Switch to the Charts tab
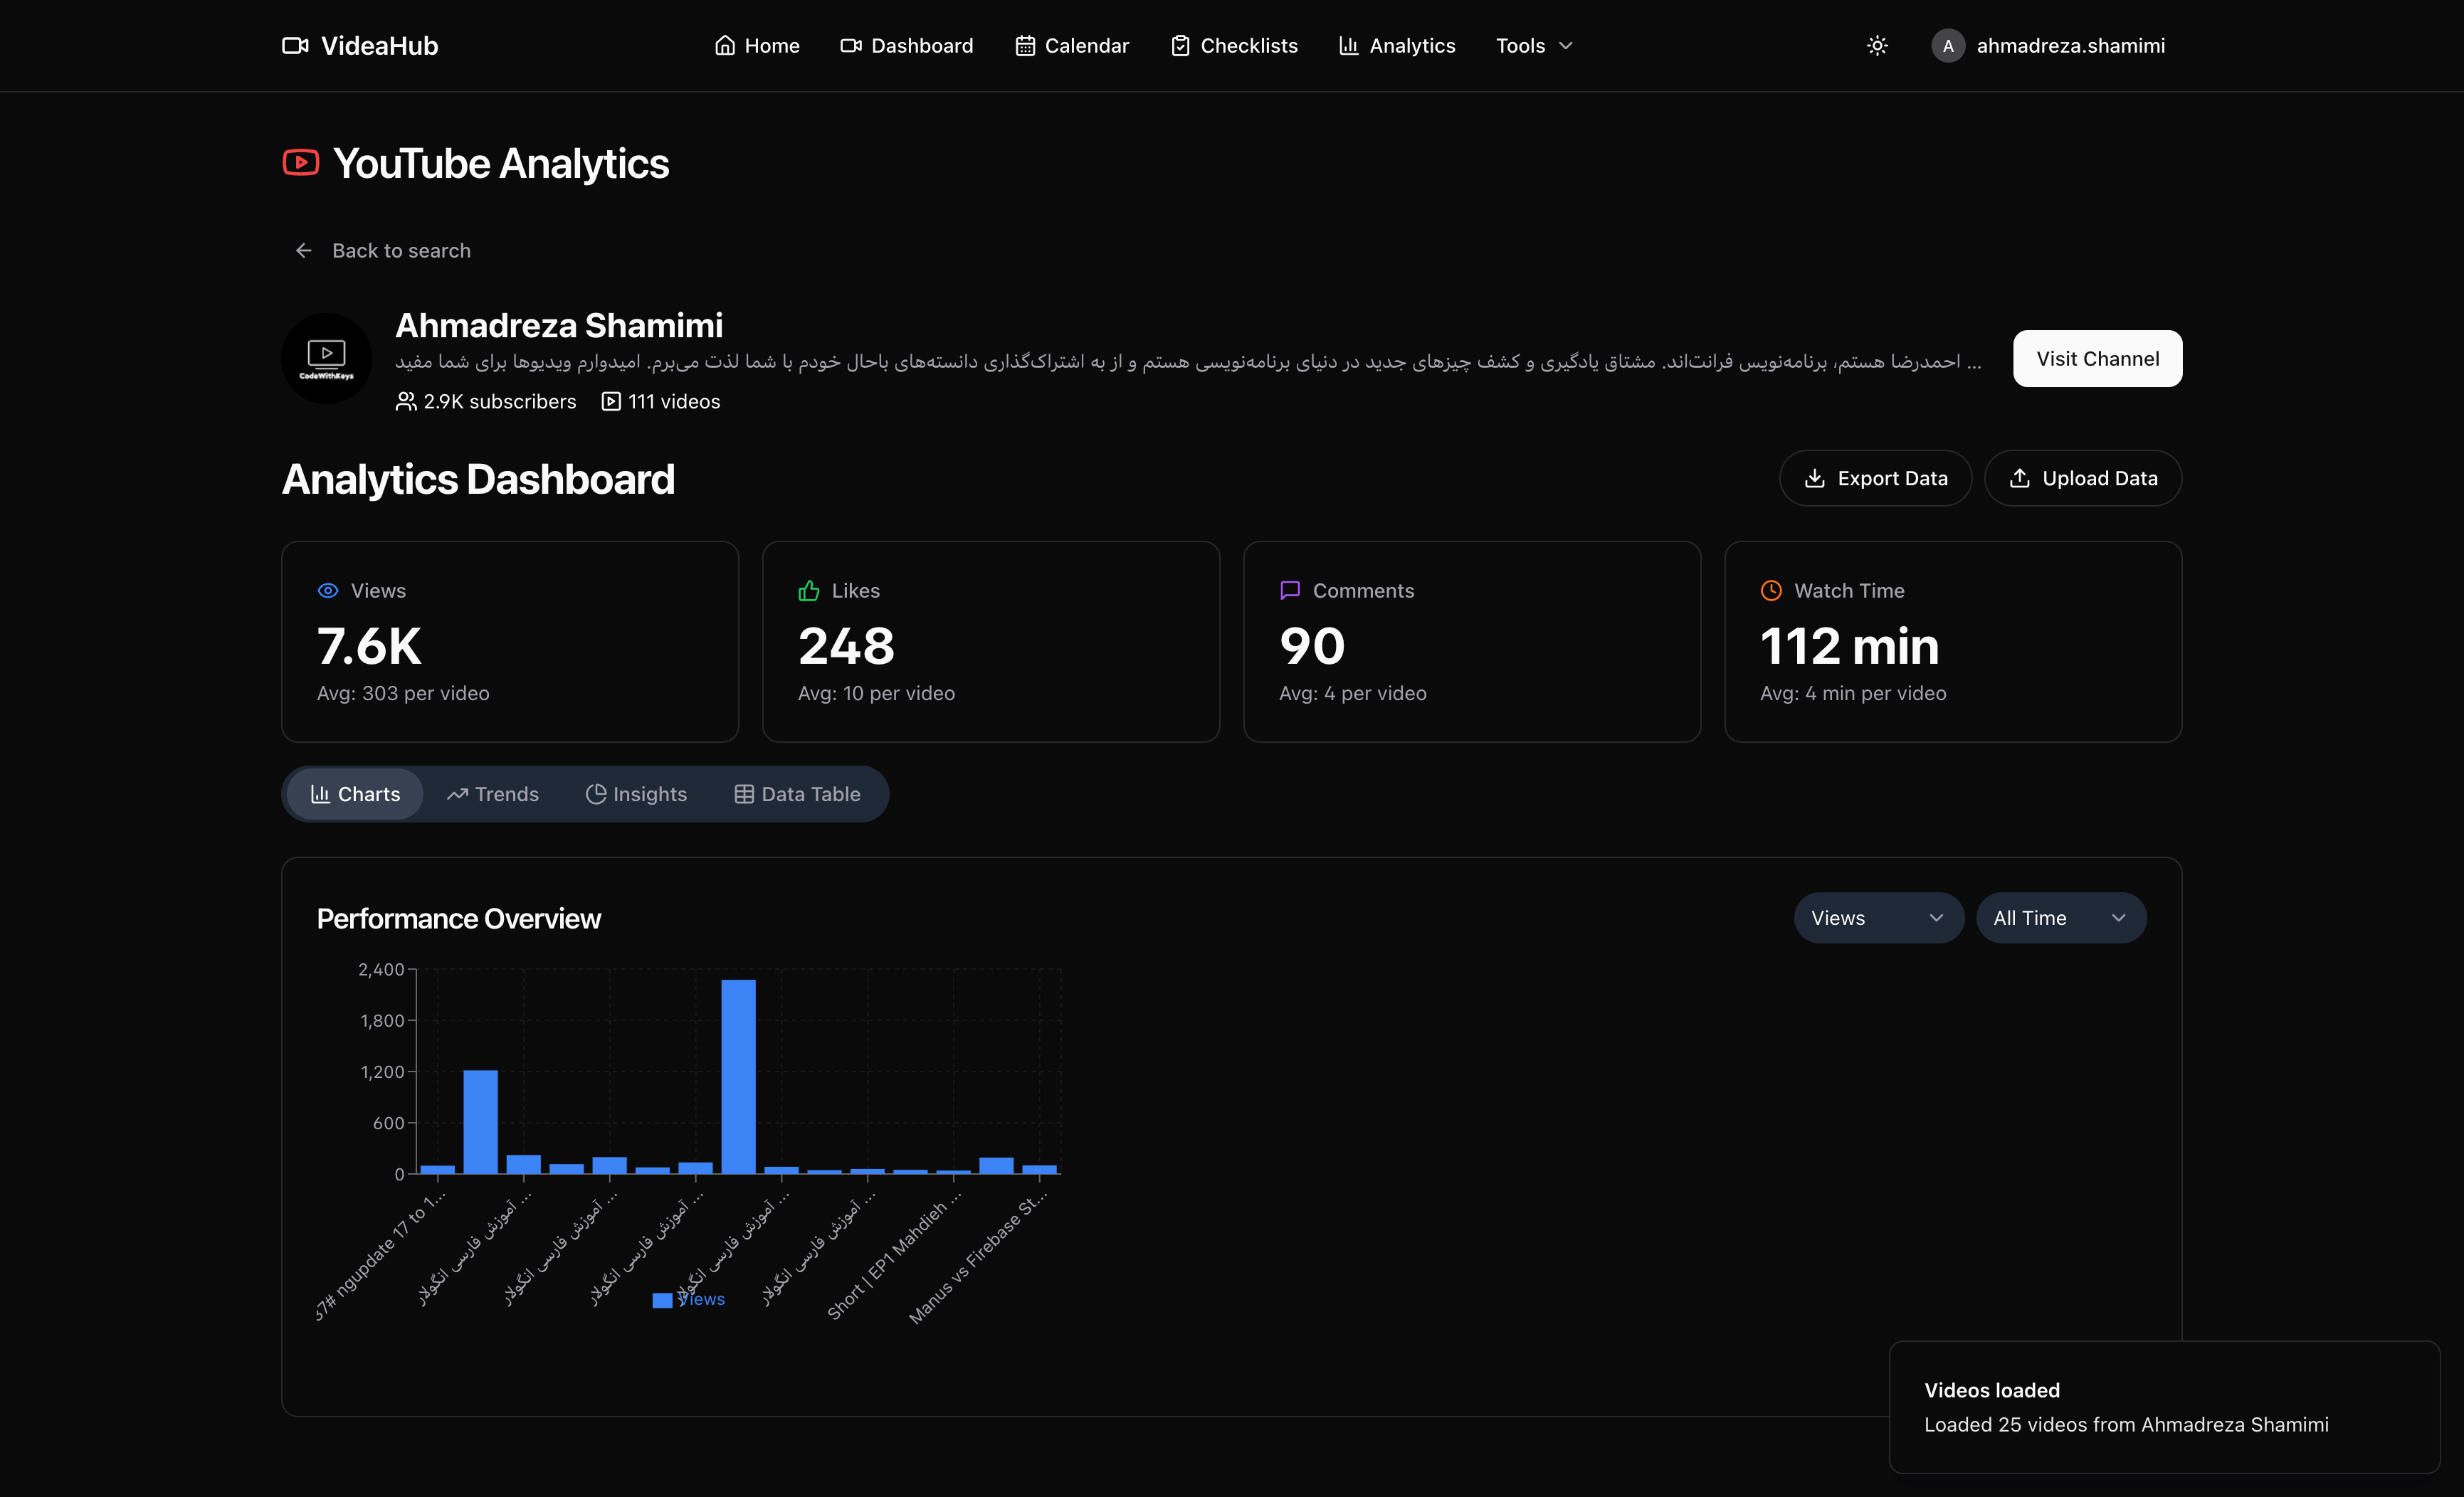 click(355, 794)
